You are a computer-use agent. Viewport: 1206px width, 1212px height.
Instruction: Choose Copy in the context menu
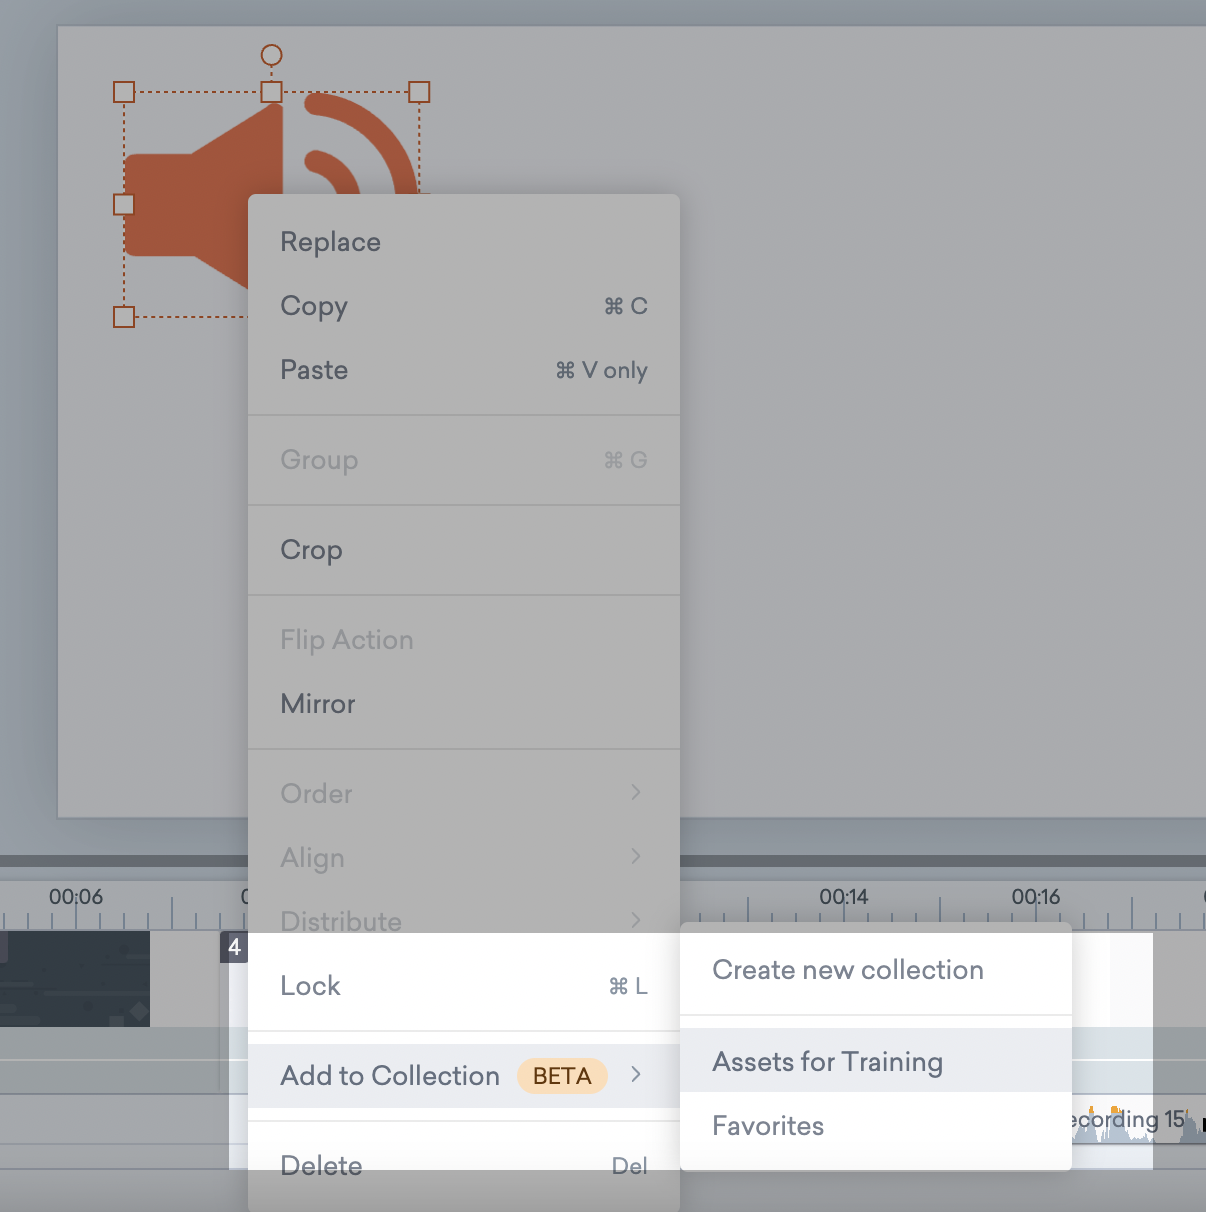point(314,306)
